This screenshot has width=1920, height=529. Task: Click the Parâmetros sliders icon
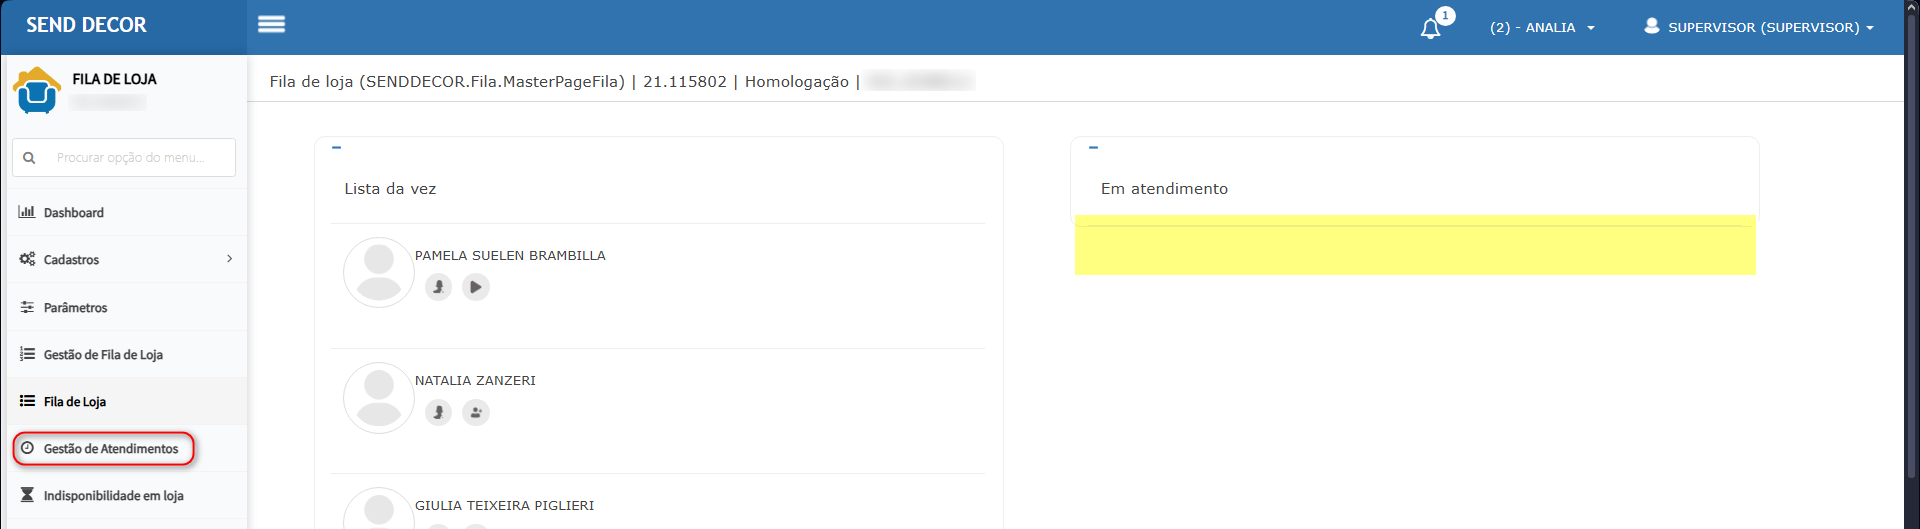coord(27,307)
